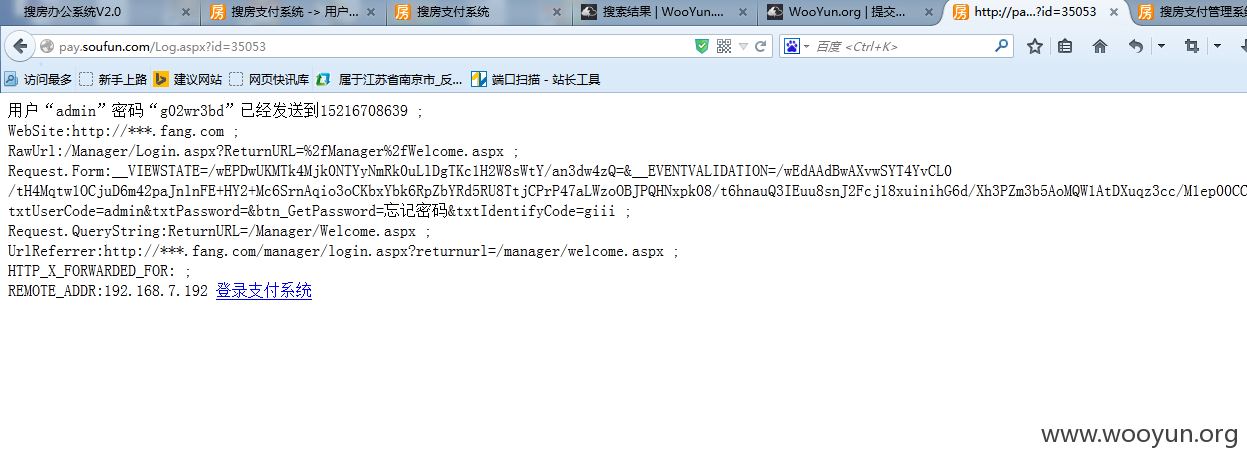
Task: Click the HTTP_X_FORWARDED_FOR line
Action: (x=99, y=271)
